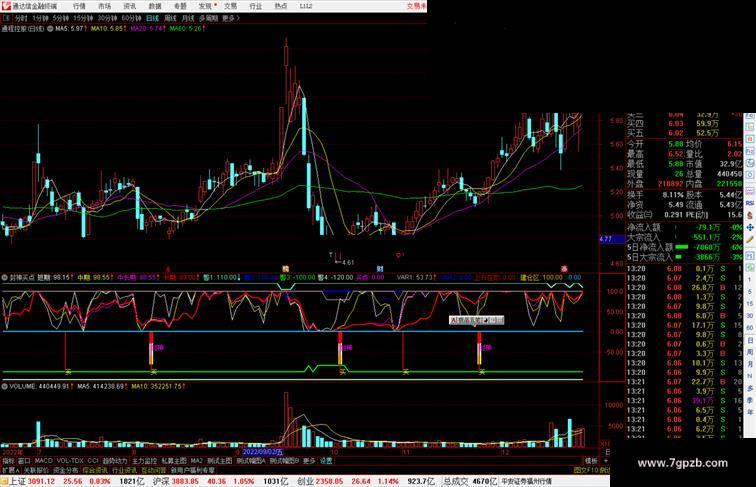Expand the 更多 periods dropdown

pos(231,18)
